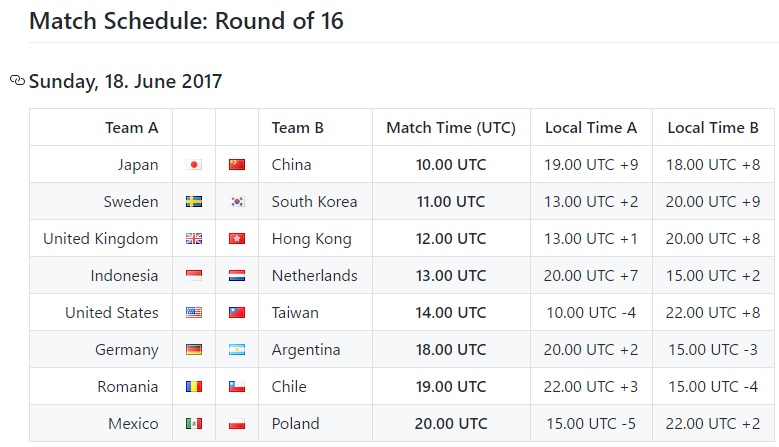Screen dimensions: 779x447
Task: Click the Hong Kong flag icon
Action: click(x=237, y=239)
